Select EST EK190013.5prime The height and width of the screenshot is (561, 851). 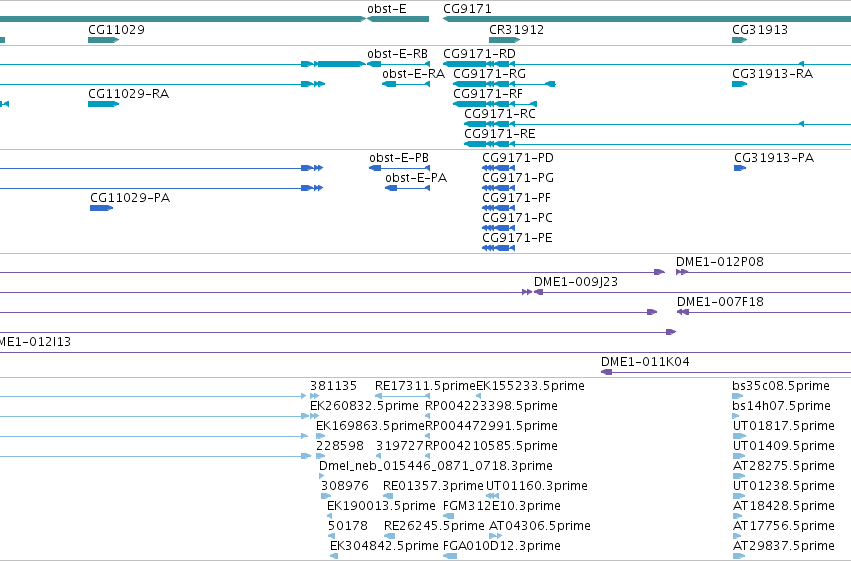coord(381,506)
